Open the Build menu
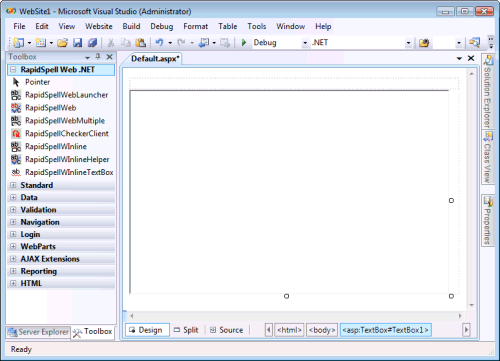 [x=131, y=26]
